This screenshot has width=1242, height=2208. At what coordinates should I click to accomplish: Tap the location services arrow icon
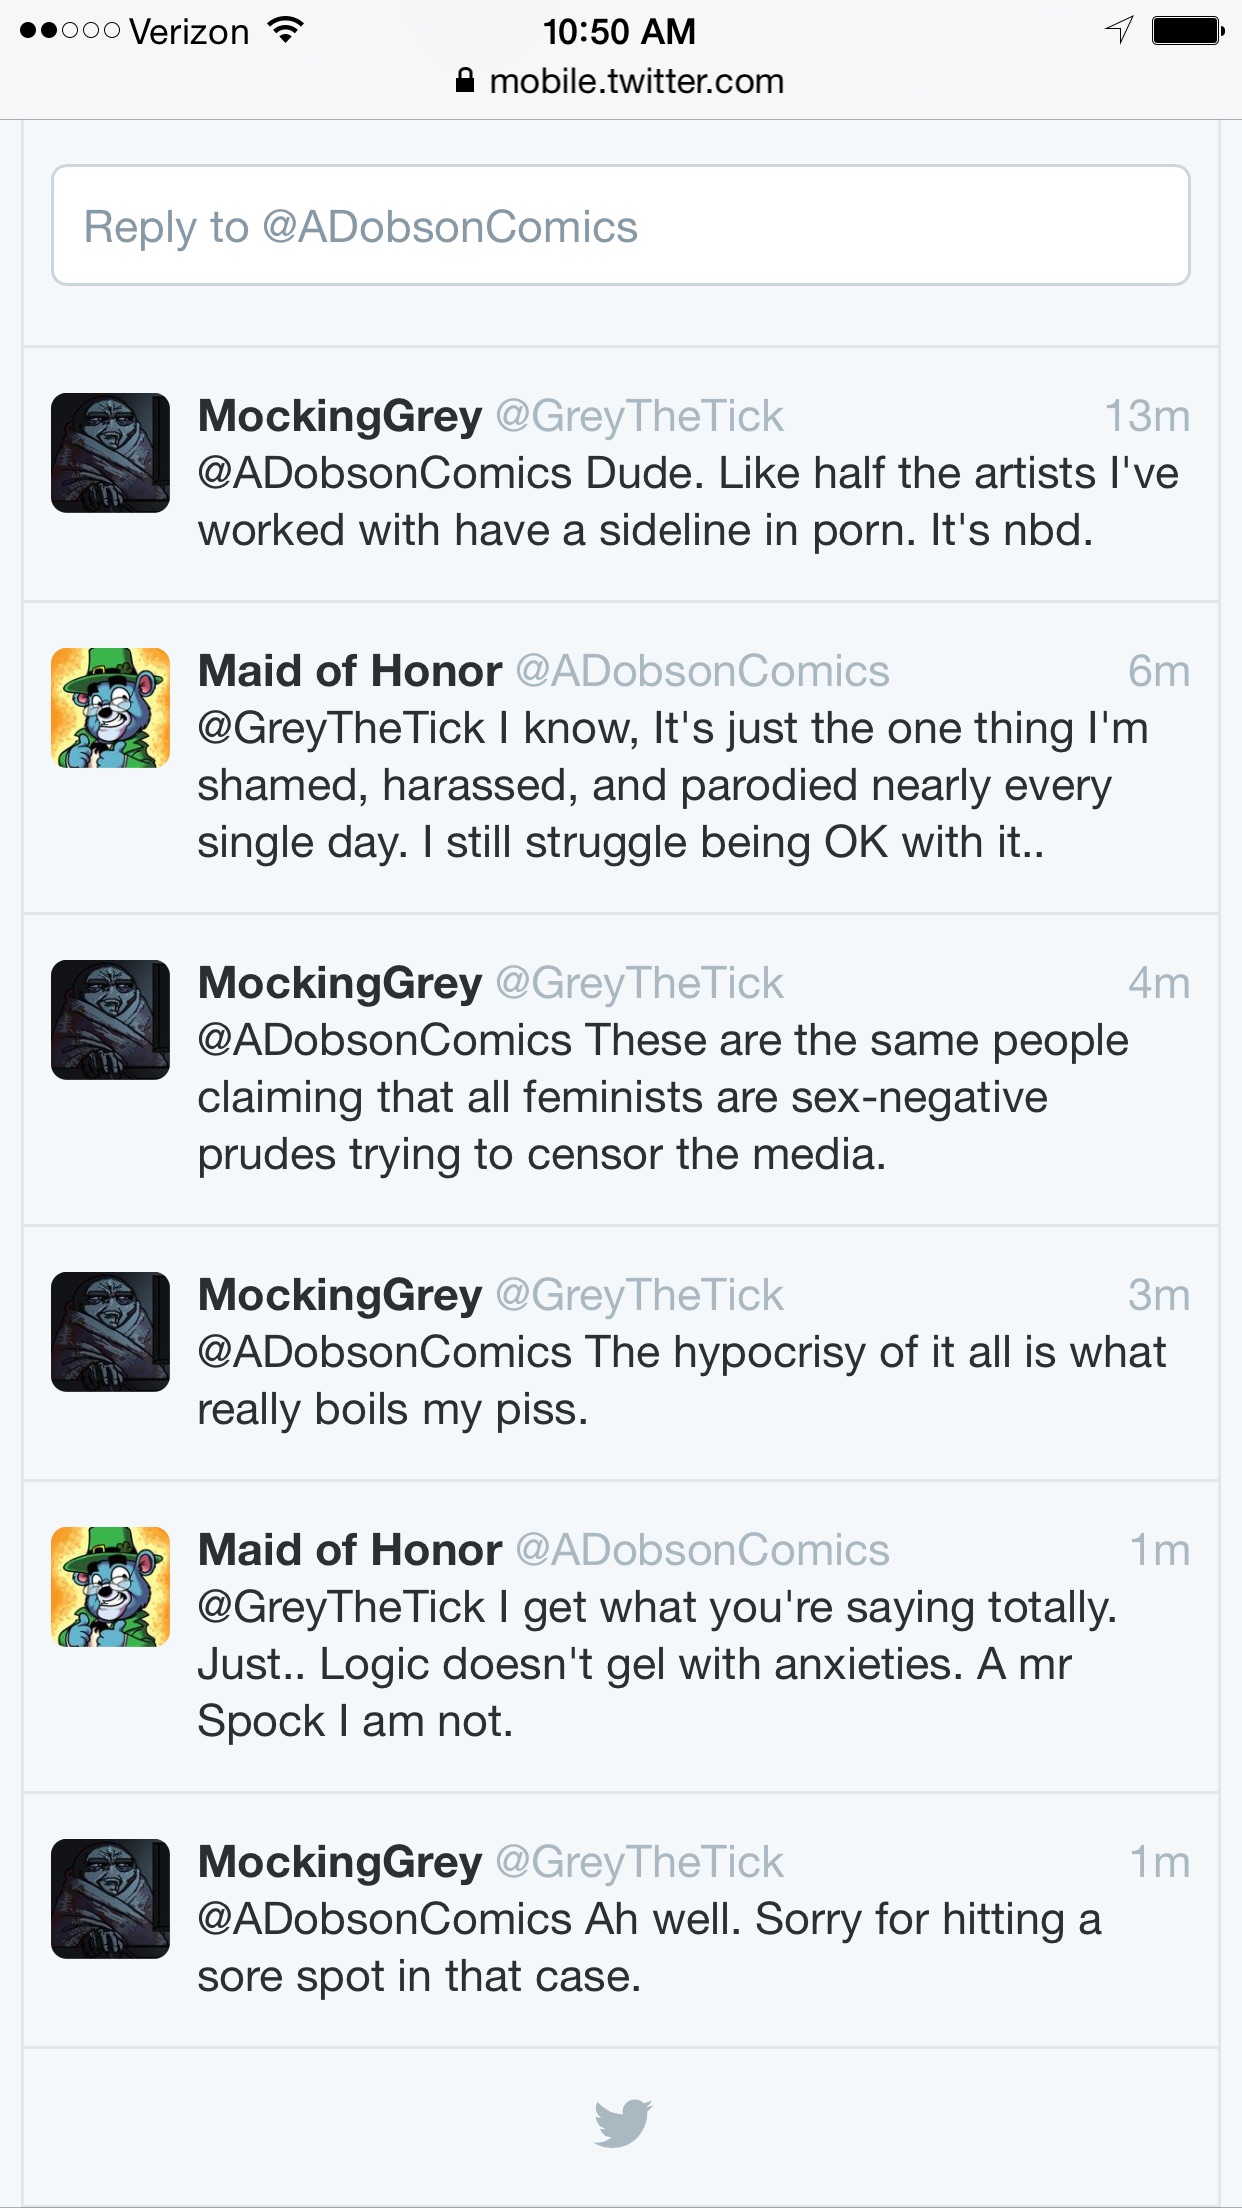pyautogui.click(x=1119, y=30)
